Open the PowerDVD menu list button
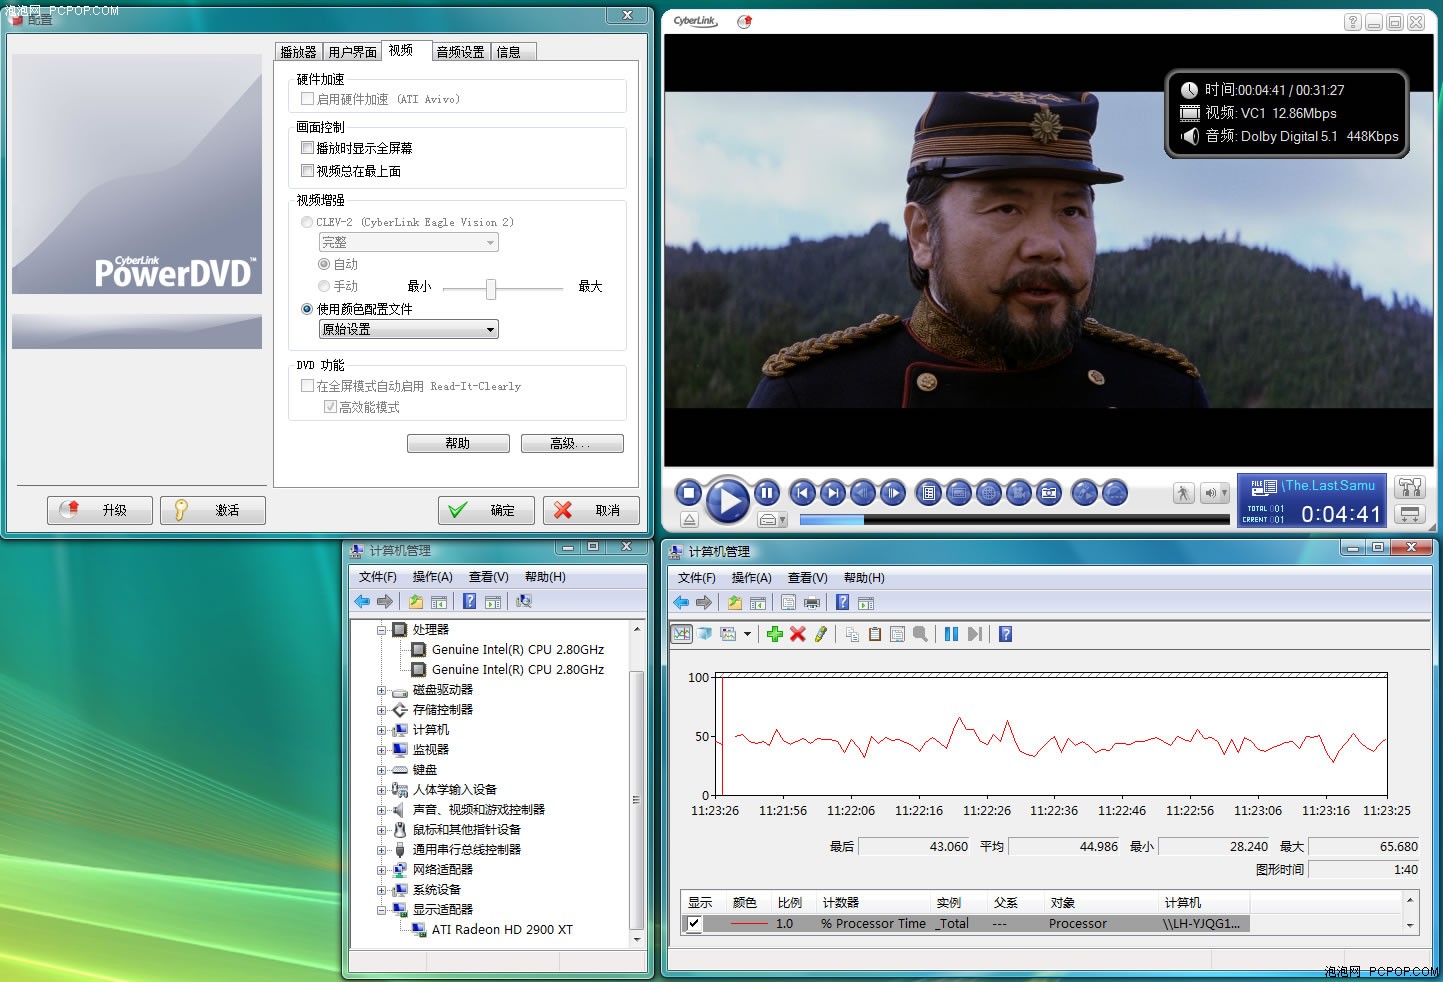 929,492
